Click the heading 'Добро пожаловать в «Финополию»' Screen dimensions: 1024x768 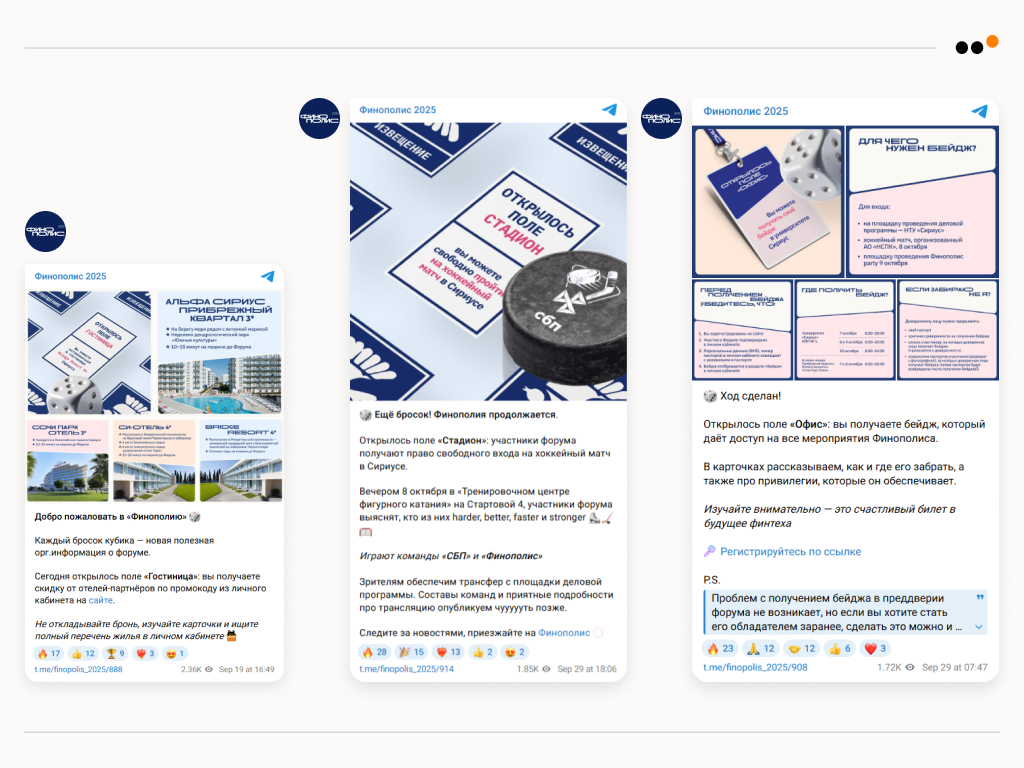point(110,517)
